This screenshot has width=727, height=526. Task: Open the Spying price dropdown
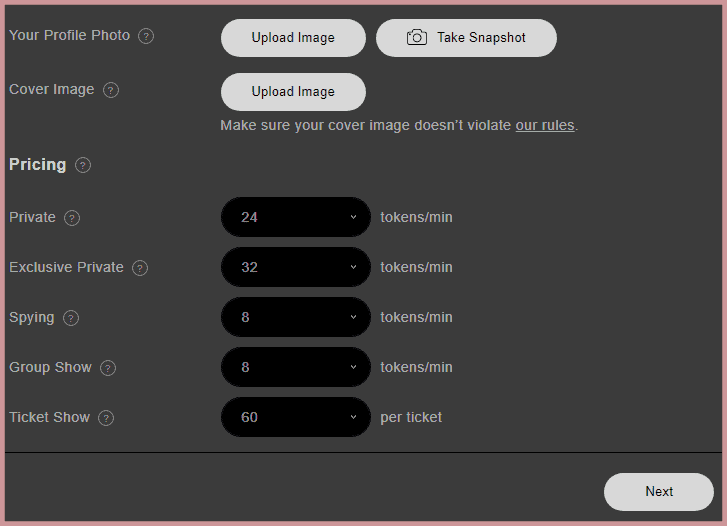(x=296, y=317)
